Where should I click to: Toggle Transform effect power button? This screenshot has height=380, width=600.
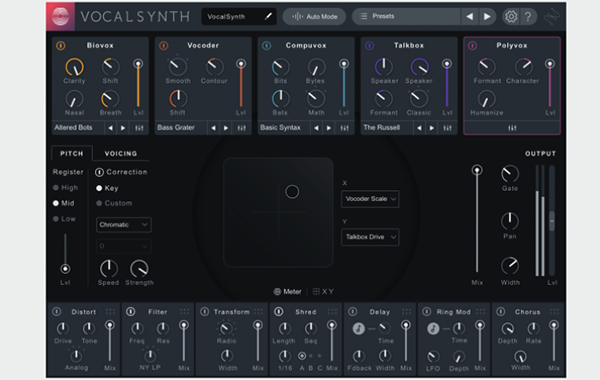205,312
